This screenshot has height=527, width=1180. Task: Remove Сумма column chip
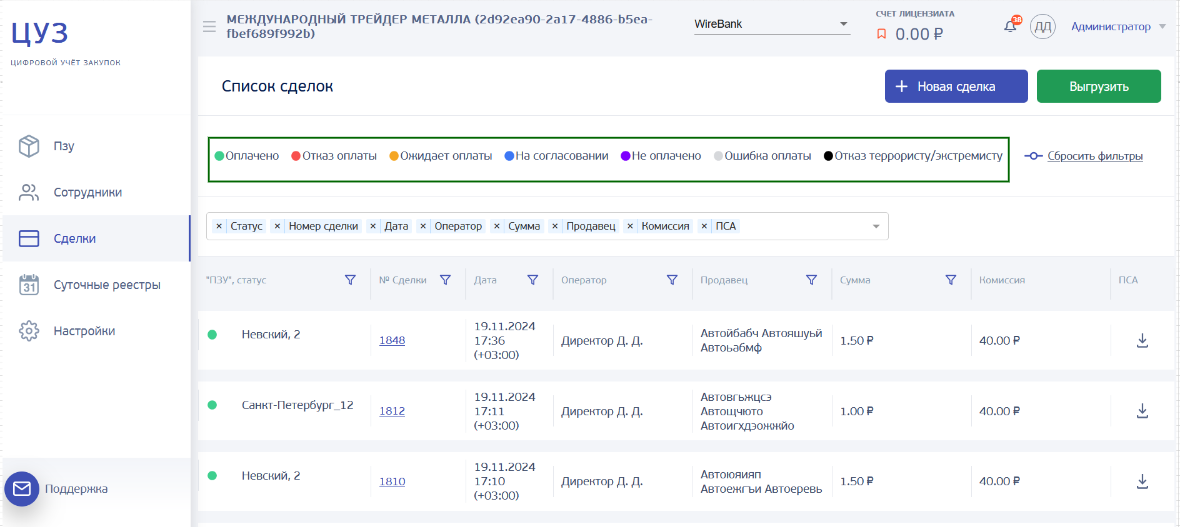[497, 226]
